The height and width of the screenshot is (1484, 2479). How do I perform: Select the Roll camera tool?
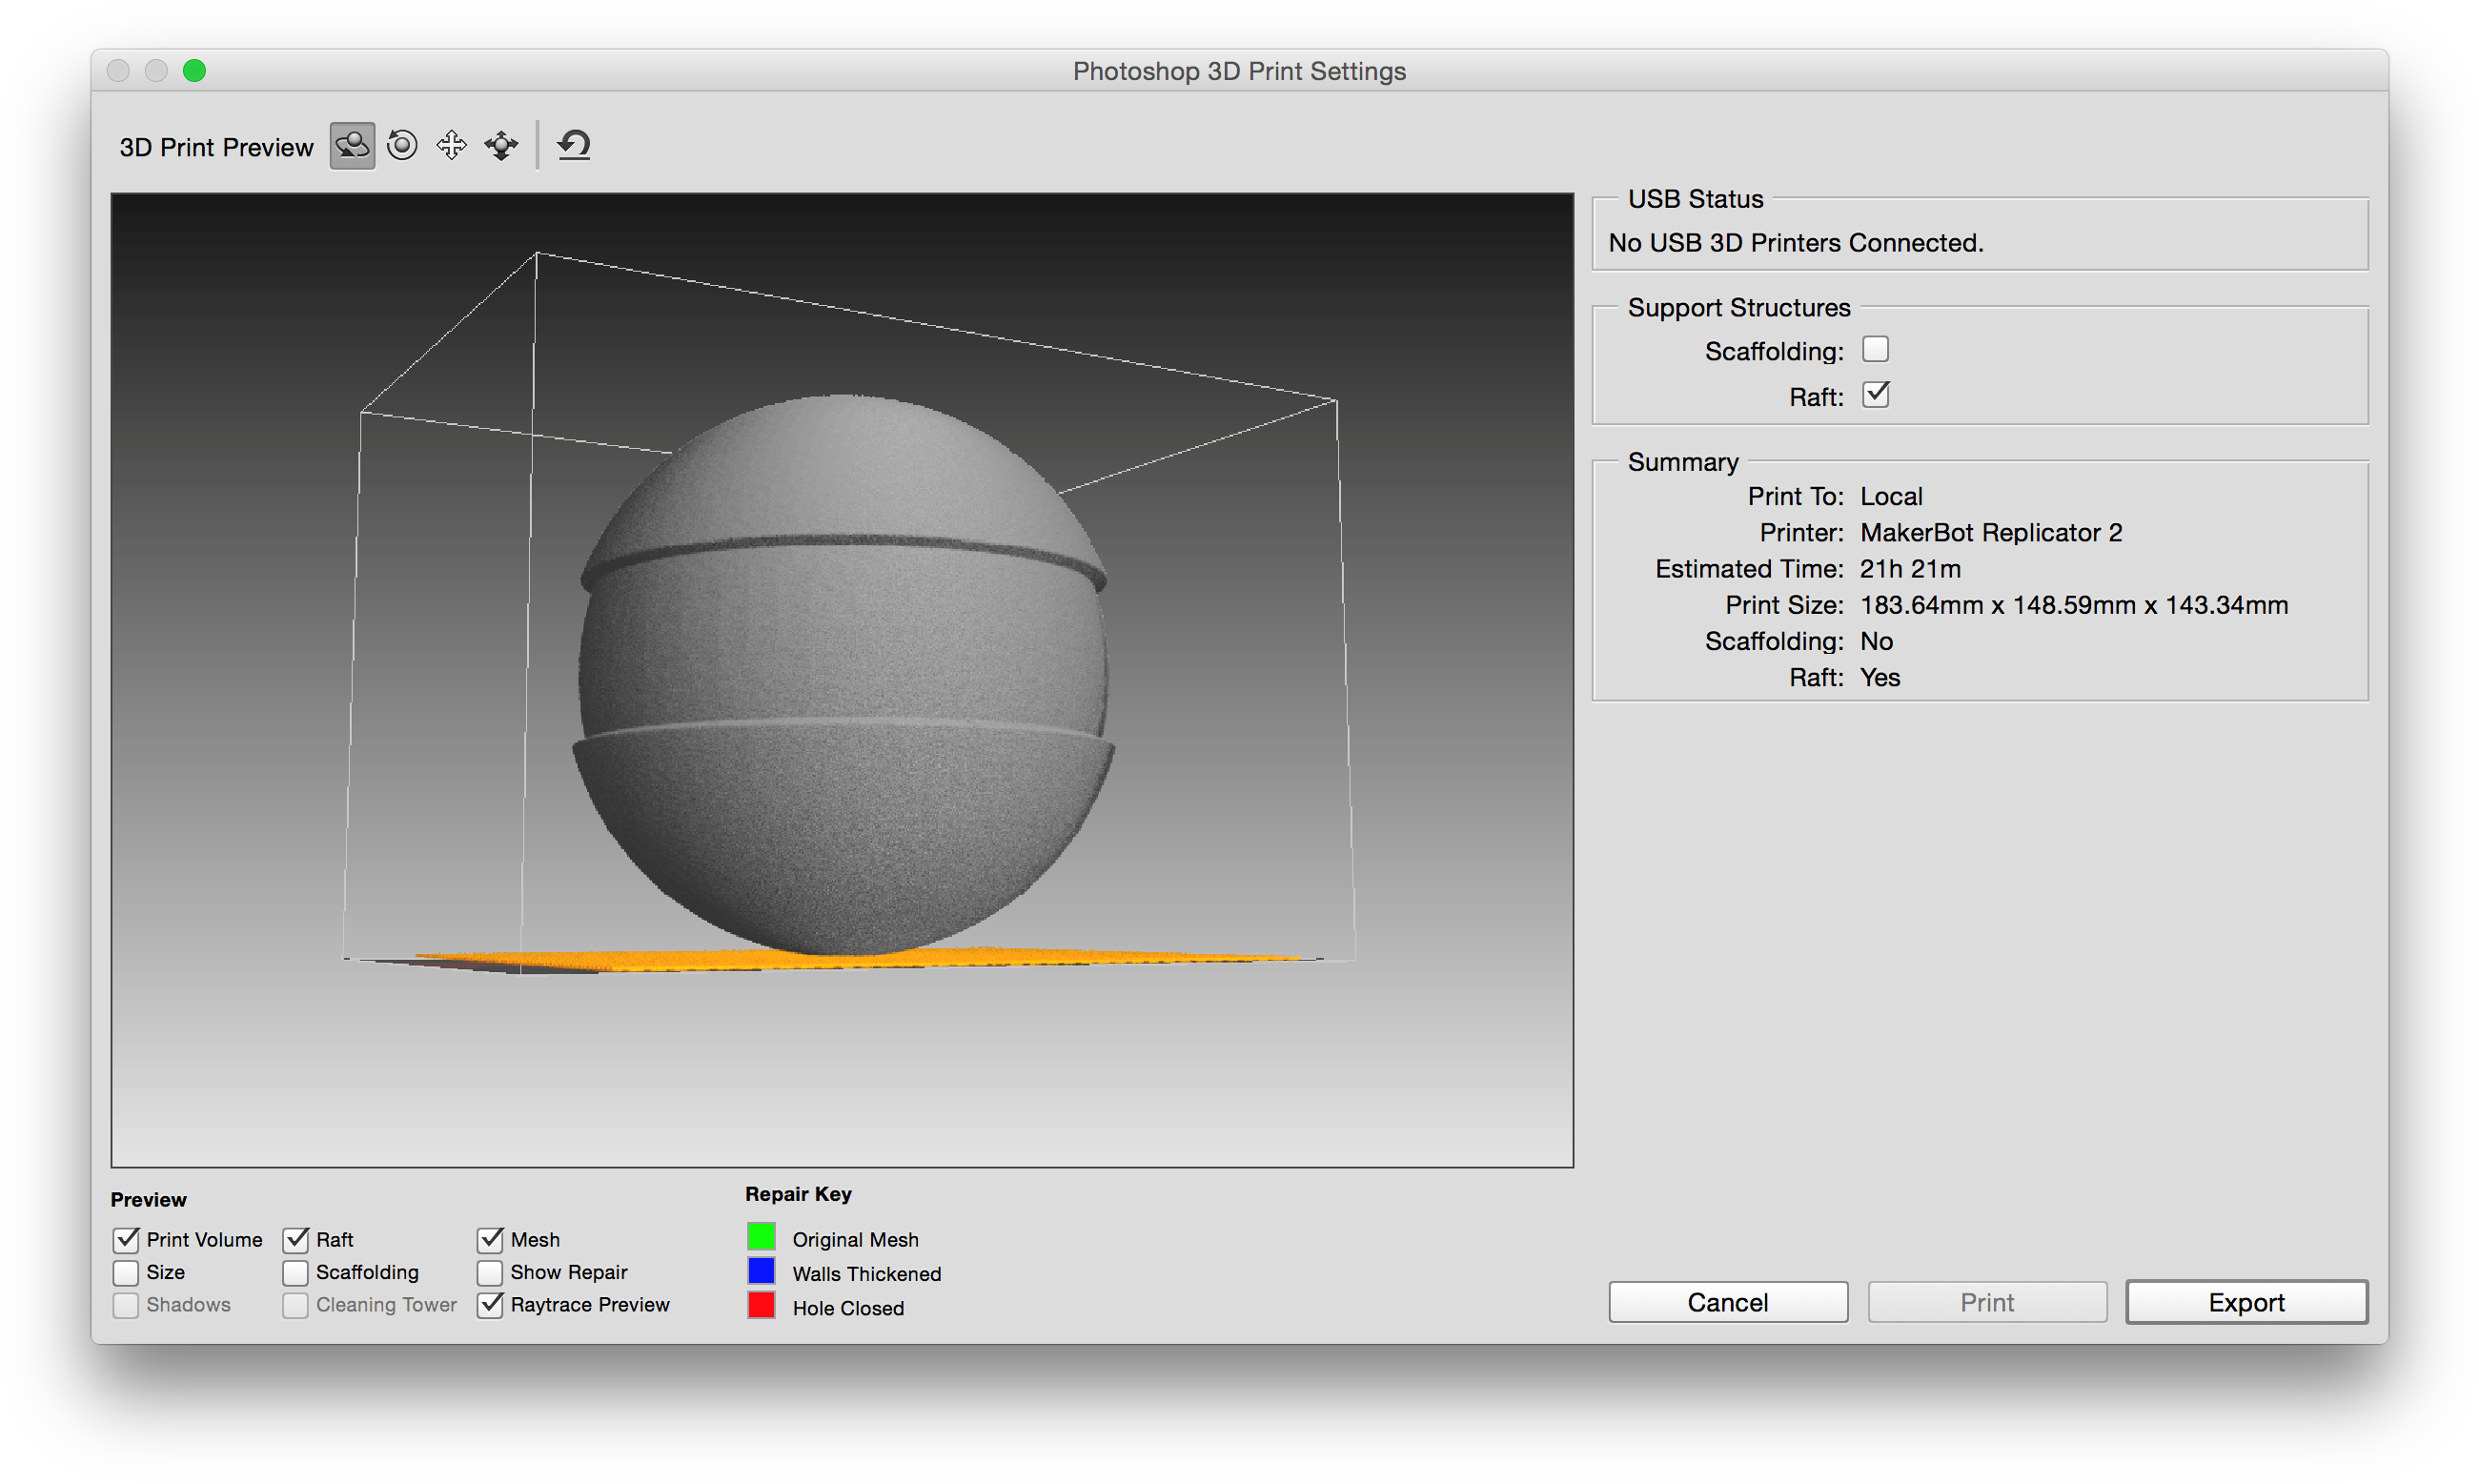[401, 145]
